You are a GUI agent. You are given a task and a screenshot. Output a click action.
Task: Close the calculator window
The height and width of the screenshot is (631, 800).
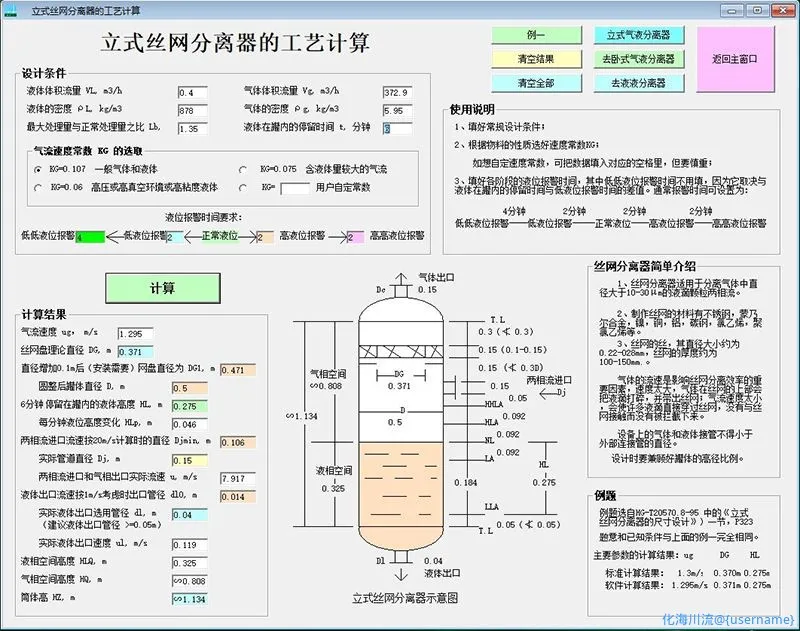pyautogui.click(x=783, y=10)
